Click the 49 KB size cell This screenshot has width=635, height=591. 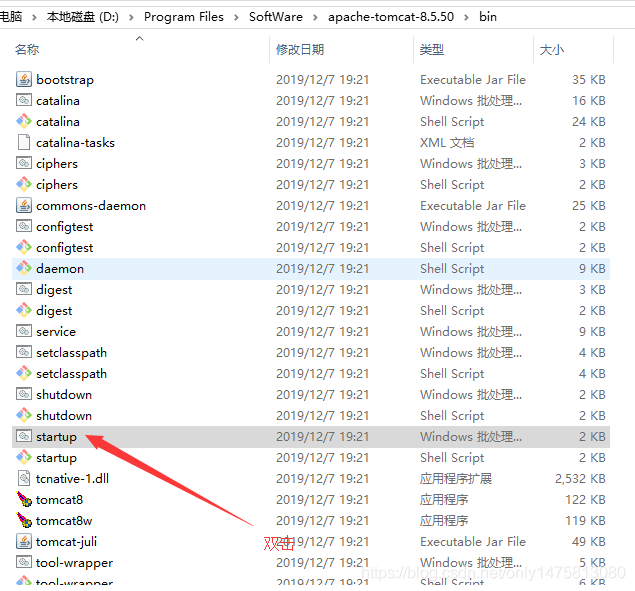tap(588, 542)
